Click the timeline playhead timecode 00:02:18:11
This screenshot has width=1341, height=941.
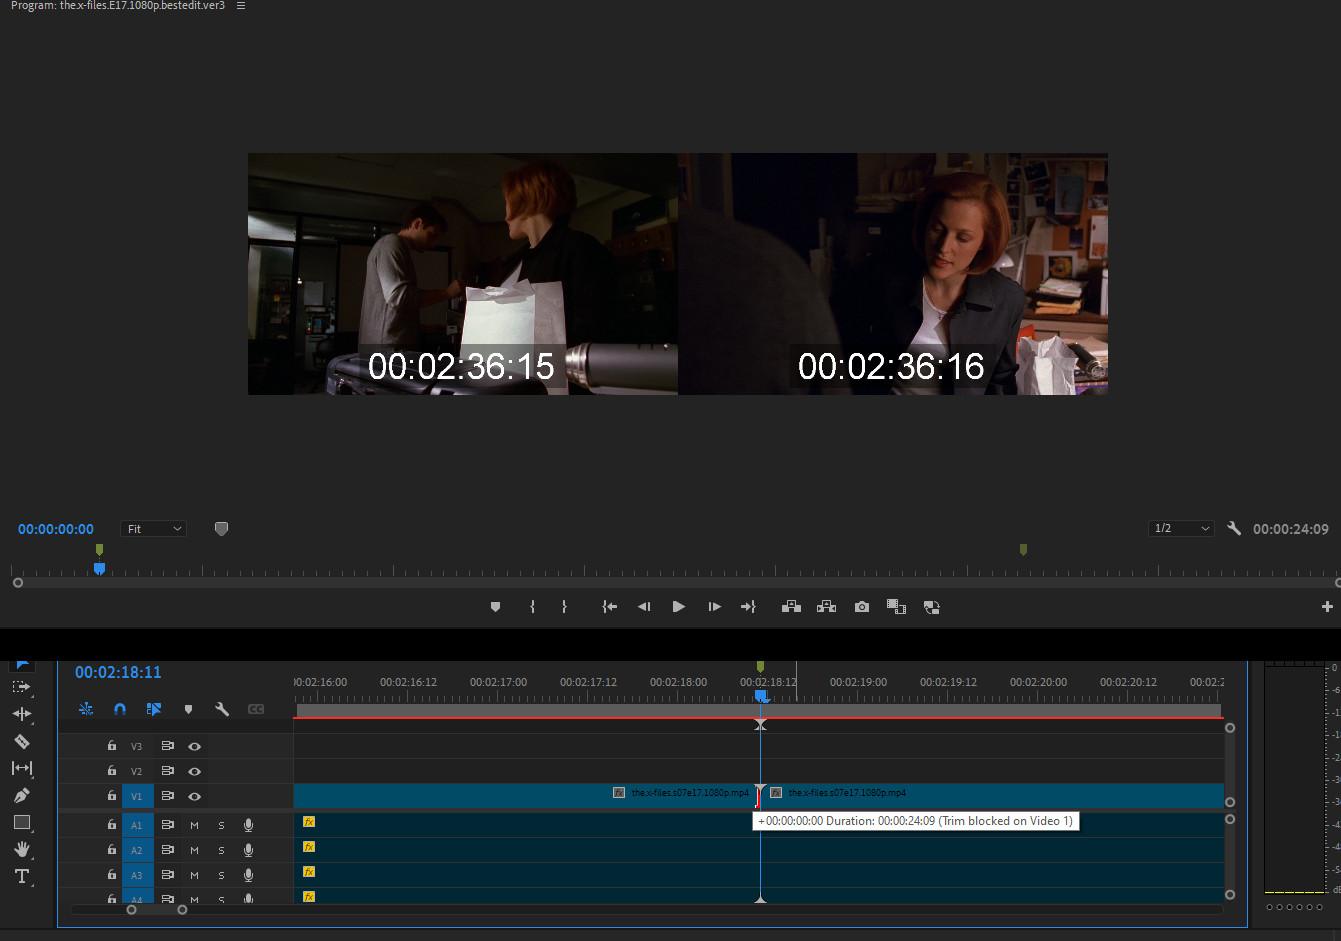click(x=118, y=672)
